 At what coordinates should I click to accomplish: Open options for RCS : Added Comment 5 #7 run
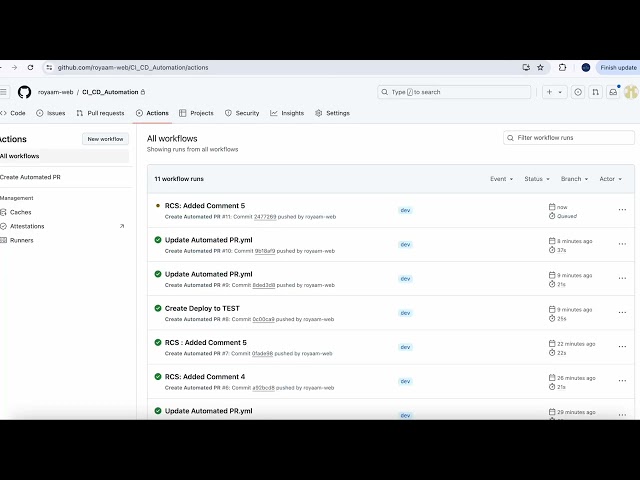[622, 347]
